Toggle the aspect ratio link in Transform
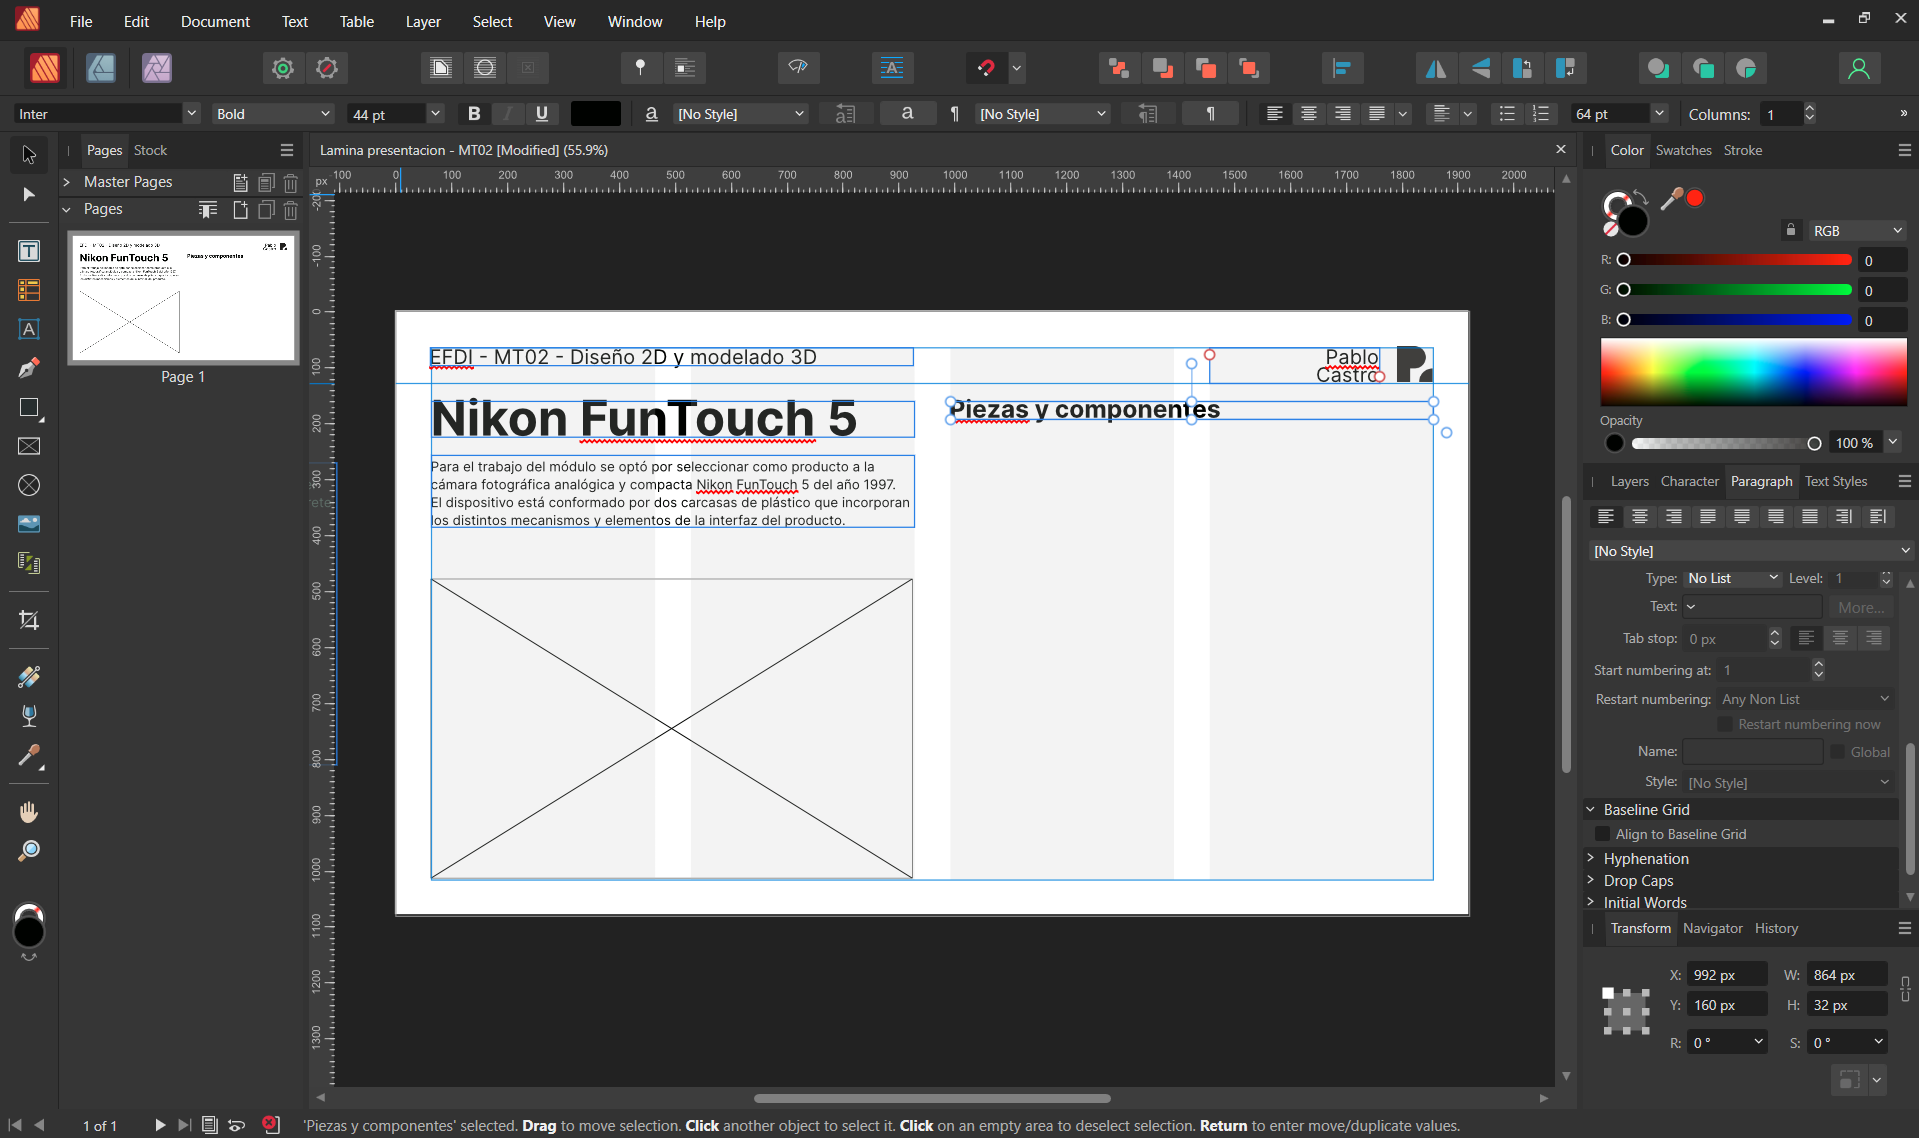 coord(1906,990)
